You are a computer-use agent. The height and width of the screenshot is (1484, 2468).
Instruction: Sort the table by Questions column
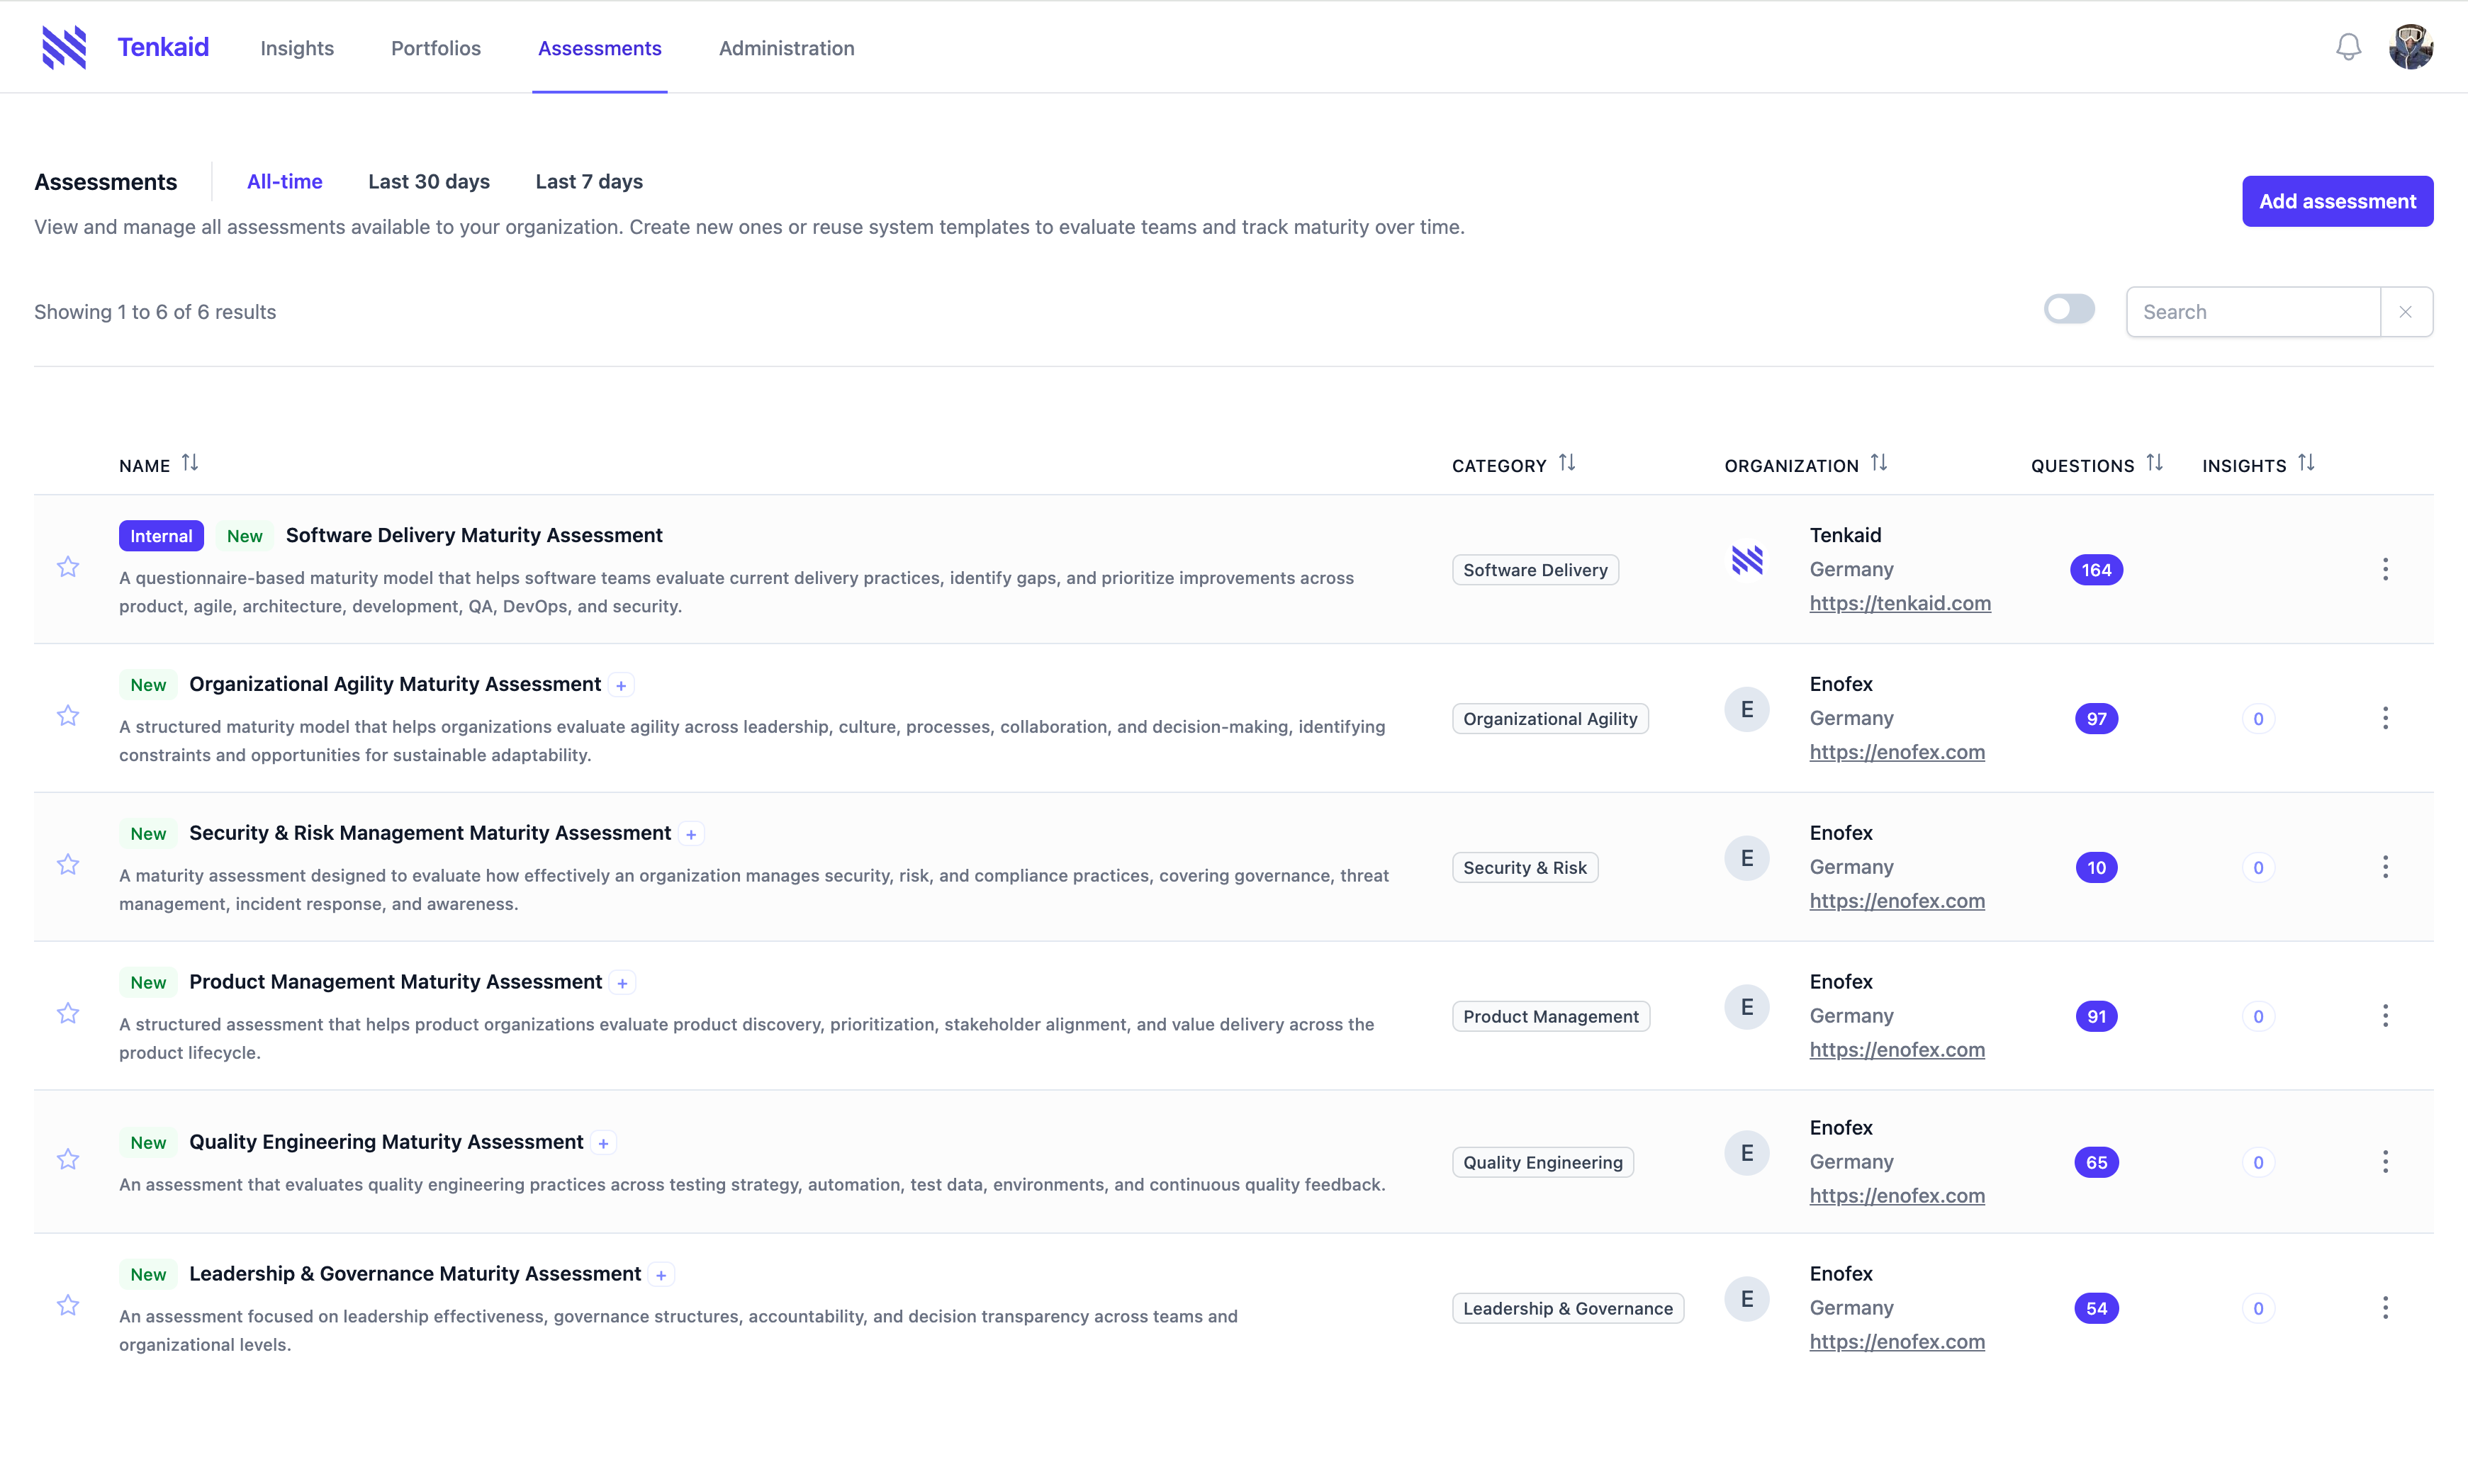(x=2155, y=463)
